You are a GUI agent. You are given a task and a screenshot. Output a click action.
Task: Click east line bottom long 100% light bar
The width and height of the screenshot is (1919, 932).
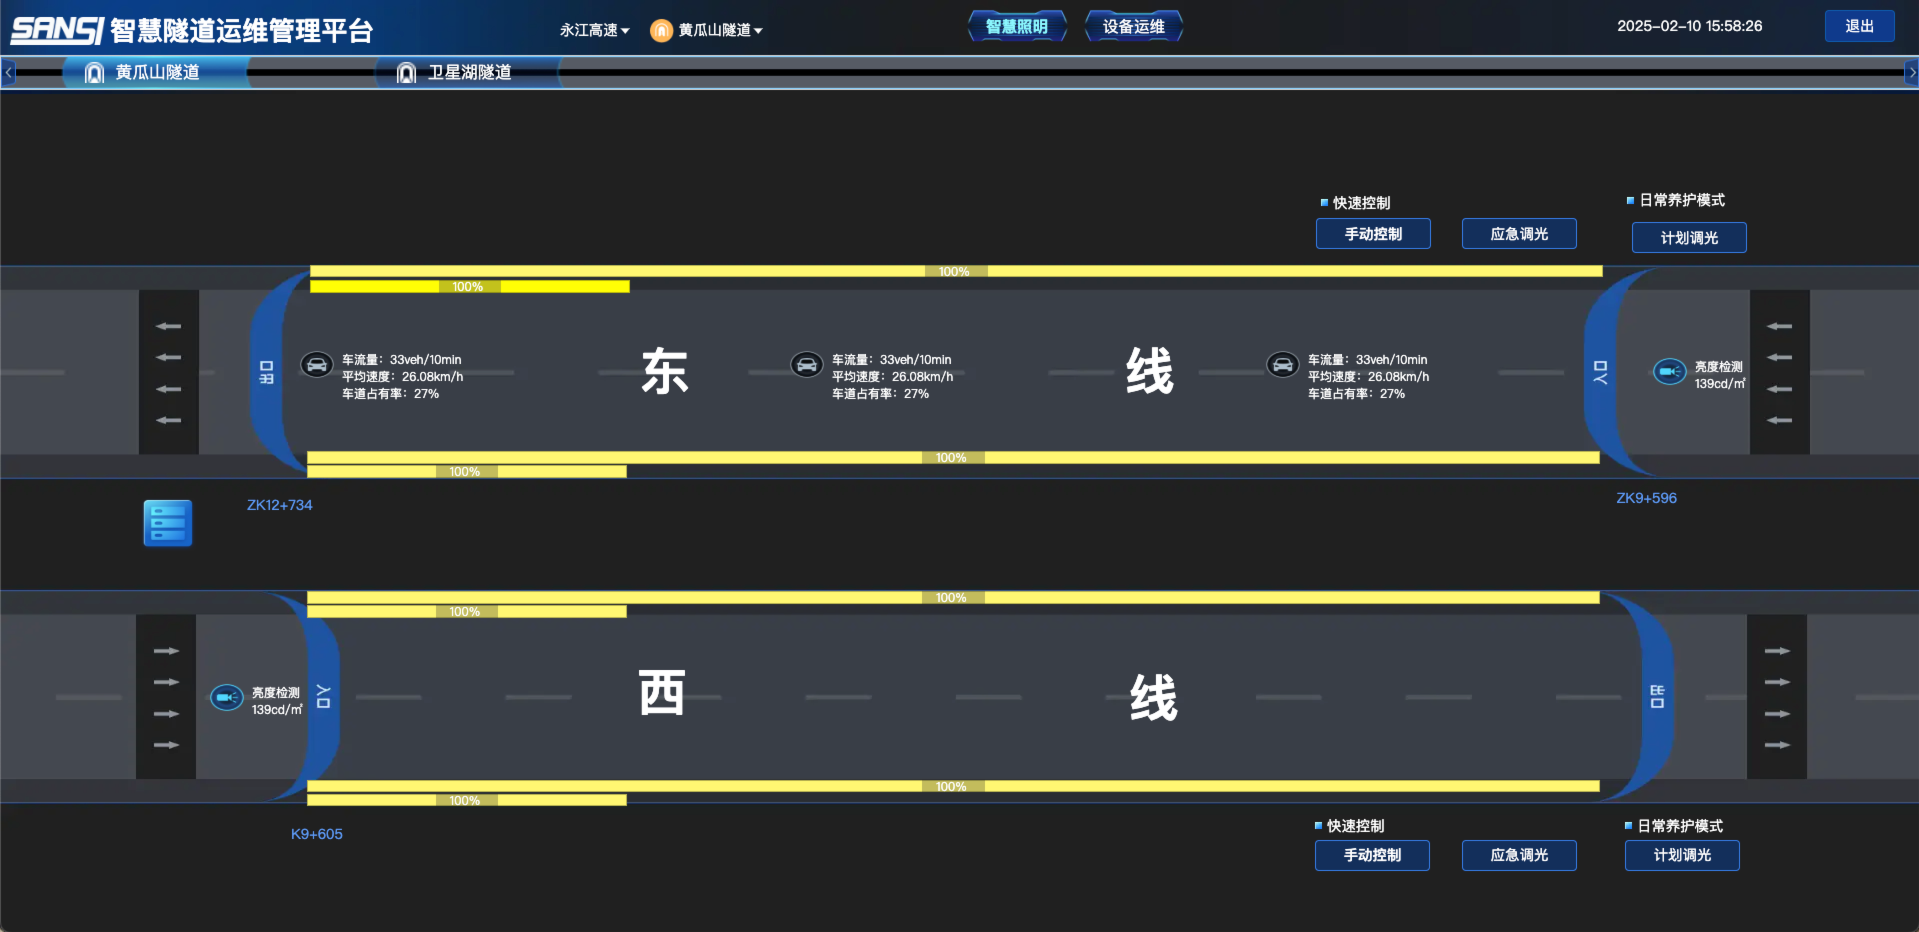953,457
